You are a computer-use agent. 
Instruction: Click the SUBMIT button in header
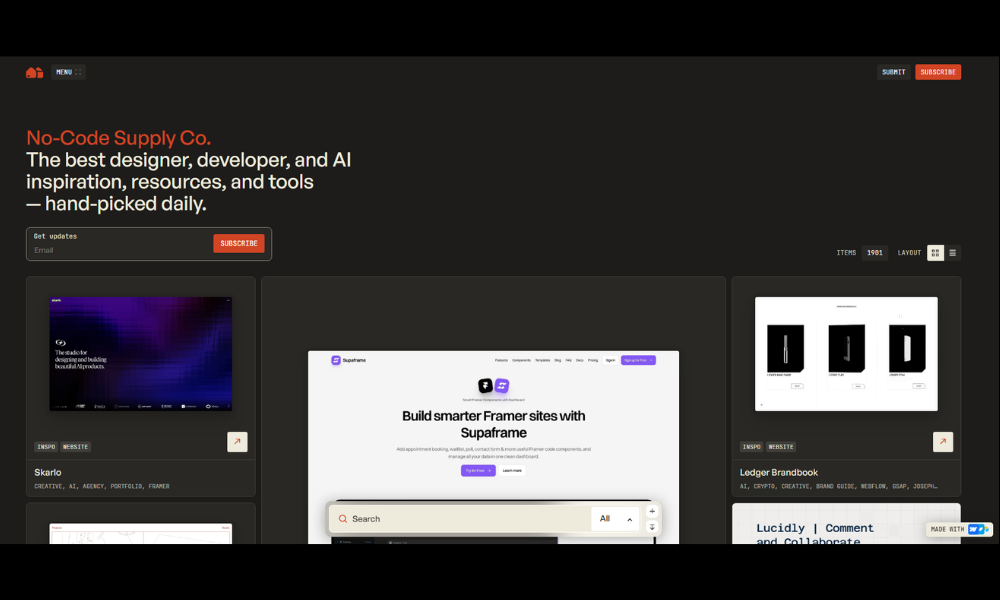(x=893, y=72)
